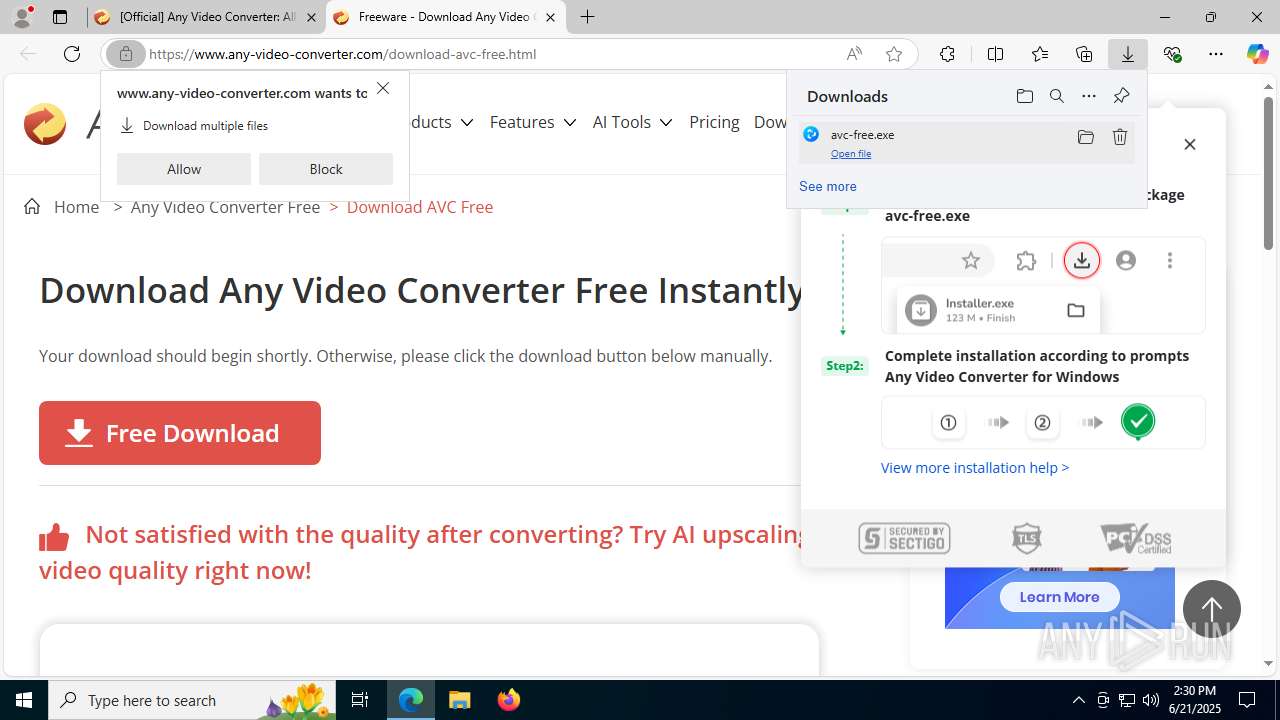Click the taskbar clock
This screenshot has width=1280, height=720.
[x=1194, y=700]
